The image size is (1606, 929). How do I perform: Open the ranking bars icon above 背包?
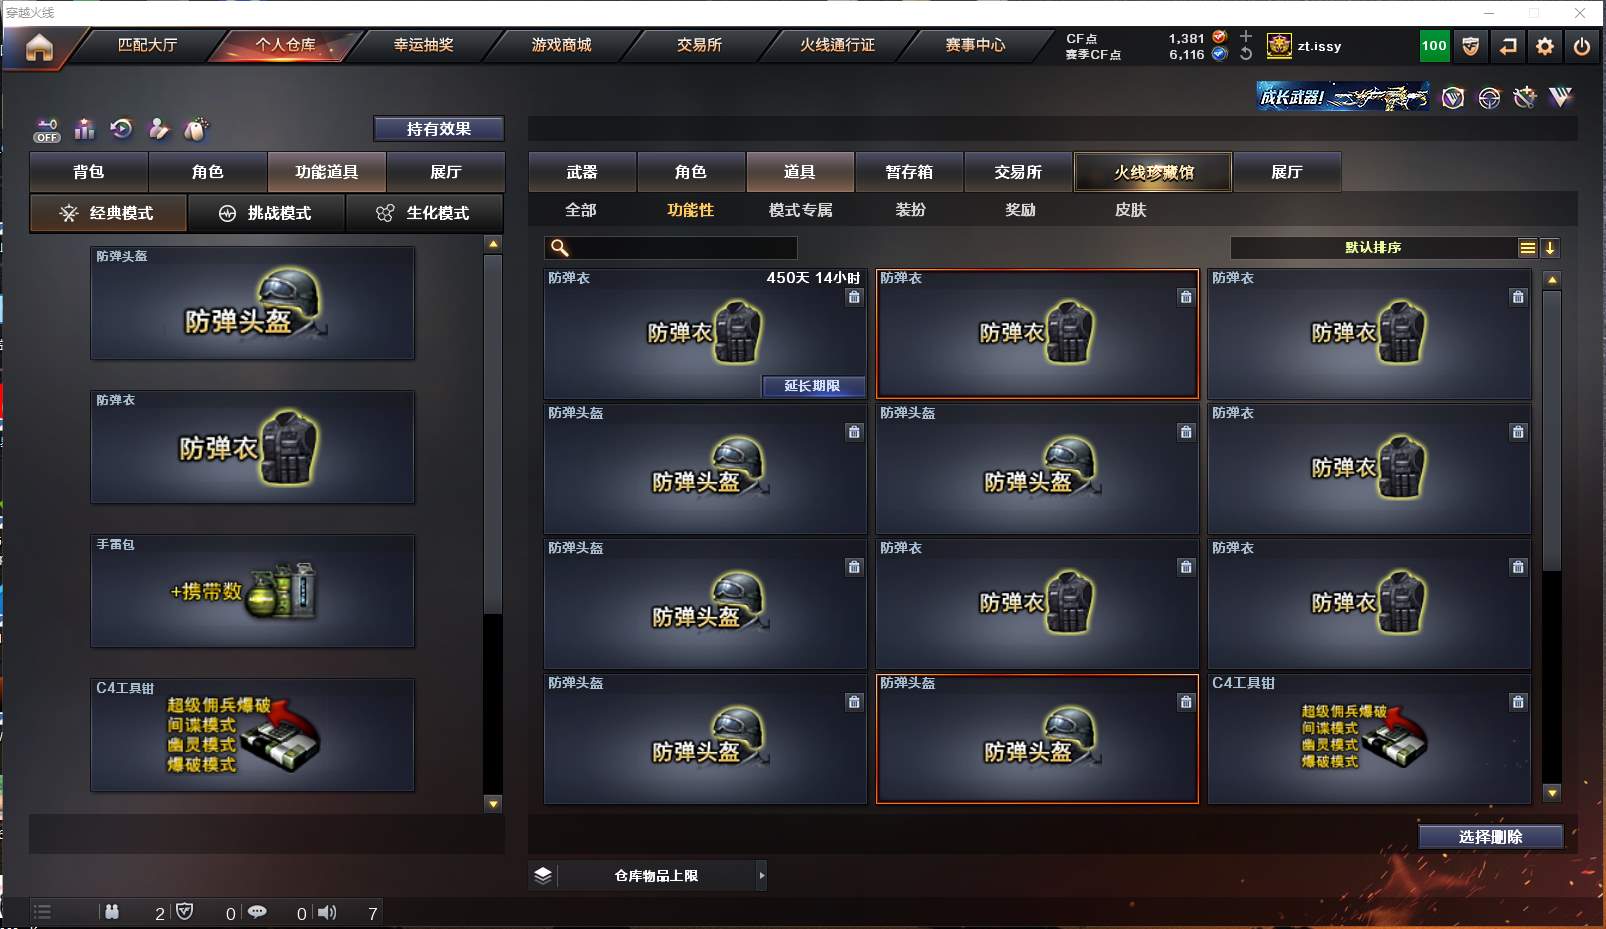click(x=84, y=129)
